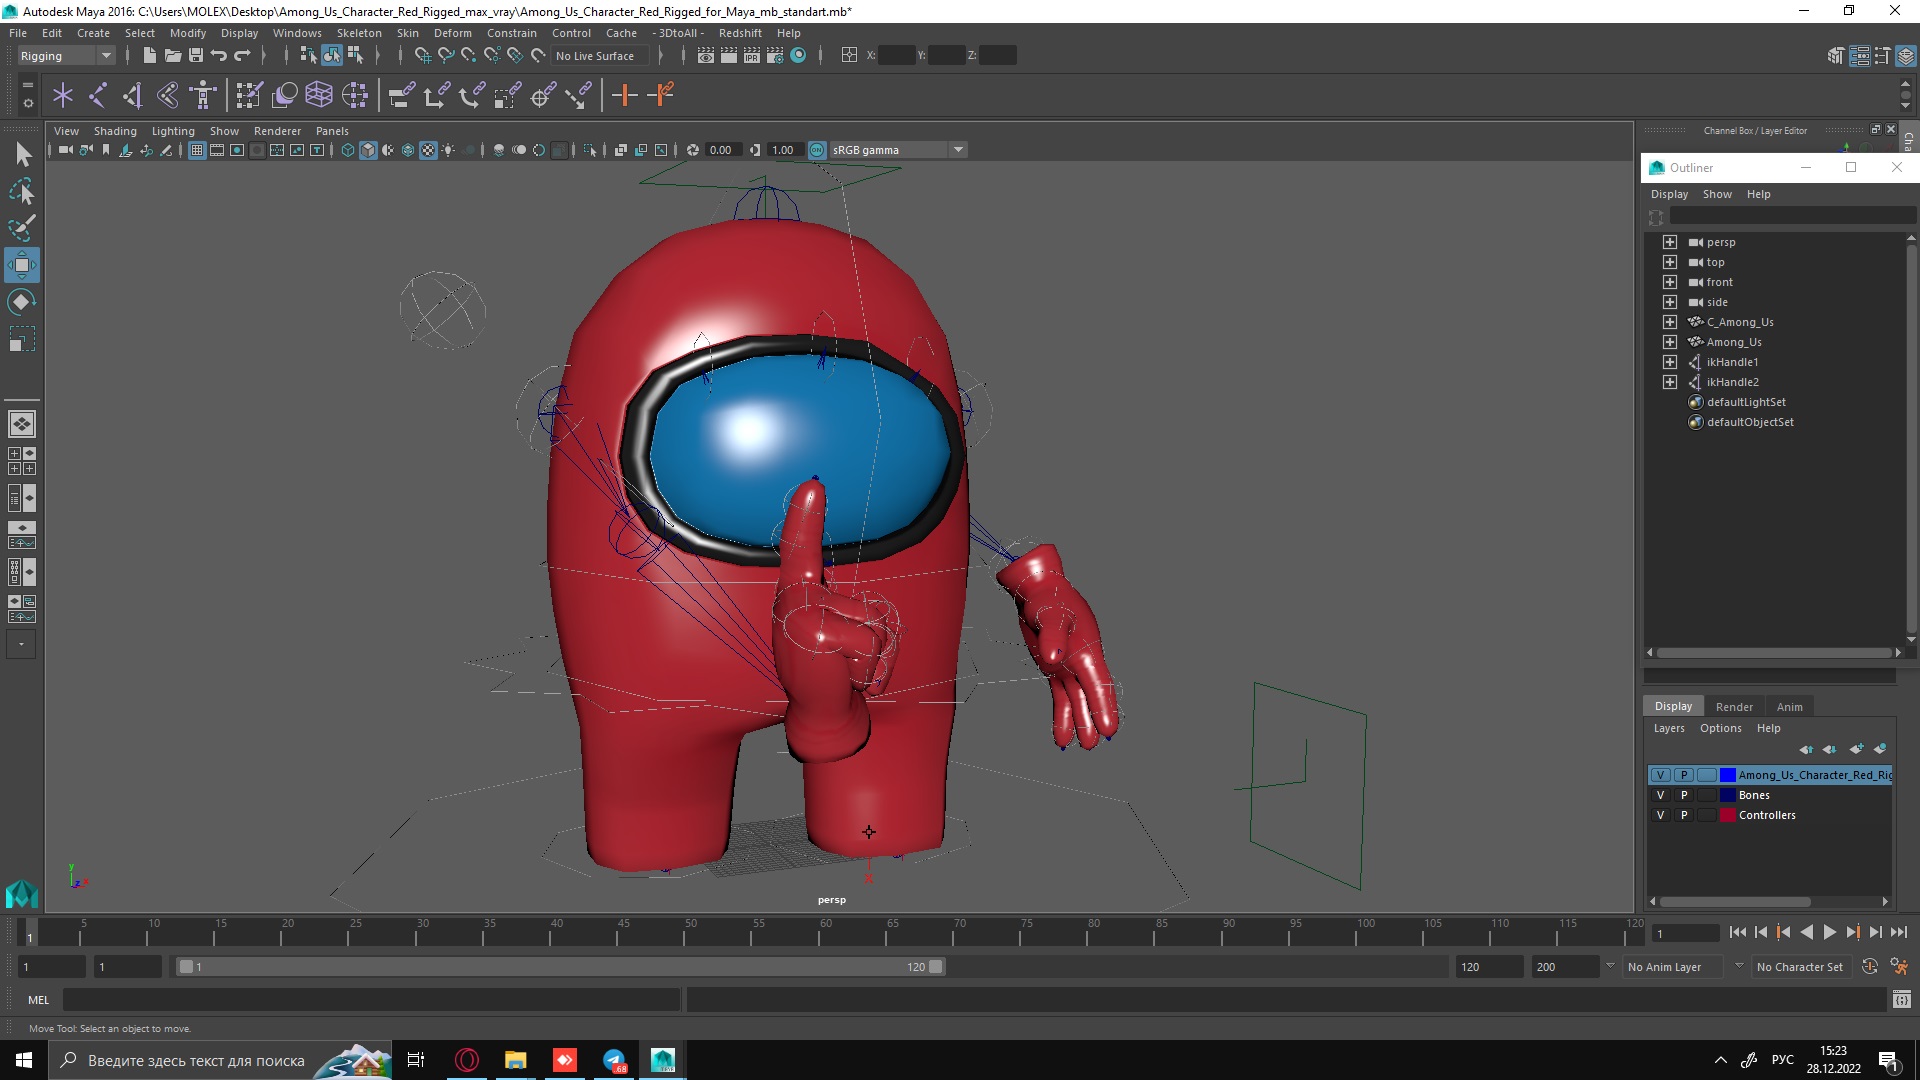This screenshot has height=1080, width=1920.
Task: Activate the Paint Selection tool
Action: 22,228
